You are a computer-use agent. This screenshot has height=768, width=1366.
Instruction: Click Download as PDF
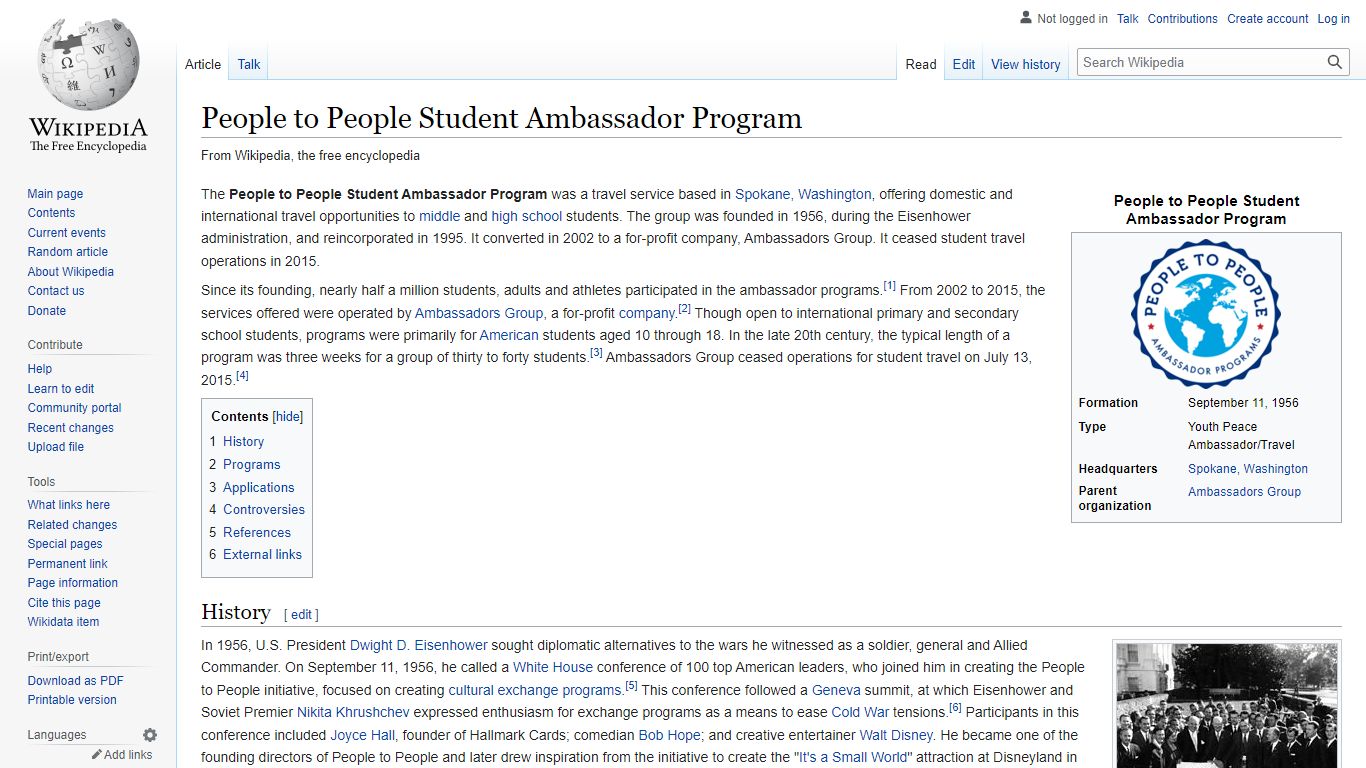(x=75, y=681)
